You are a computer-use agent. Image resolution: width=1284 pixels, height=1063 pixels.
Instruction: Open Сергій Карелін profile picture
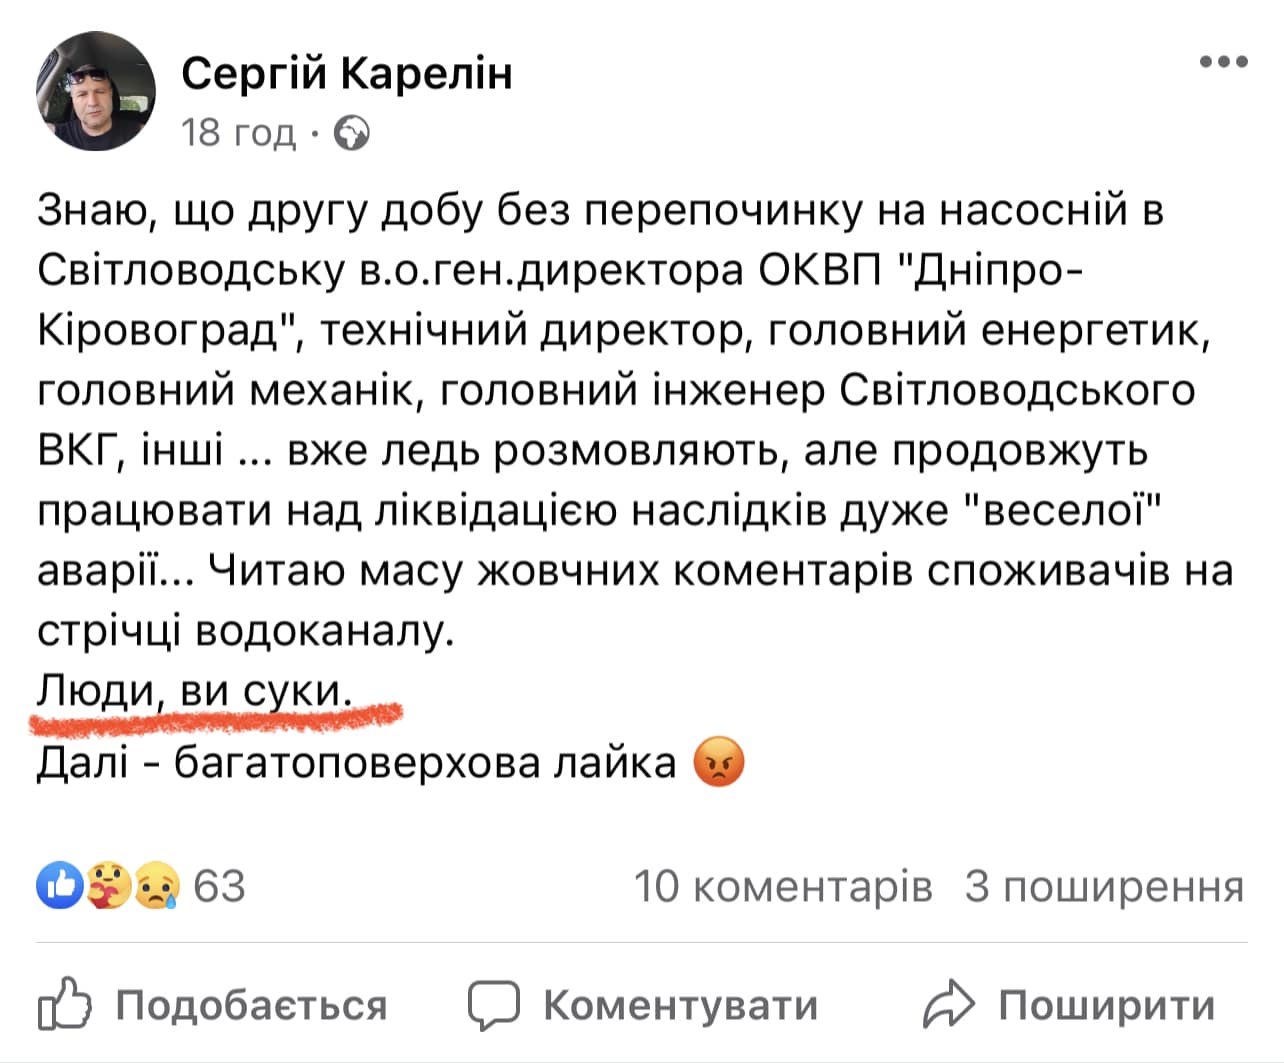(97, 91)
